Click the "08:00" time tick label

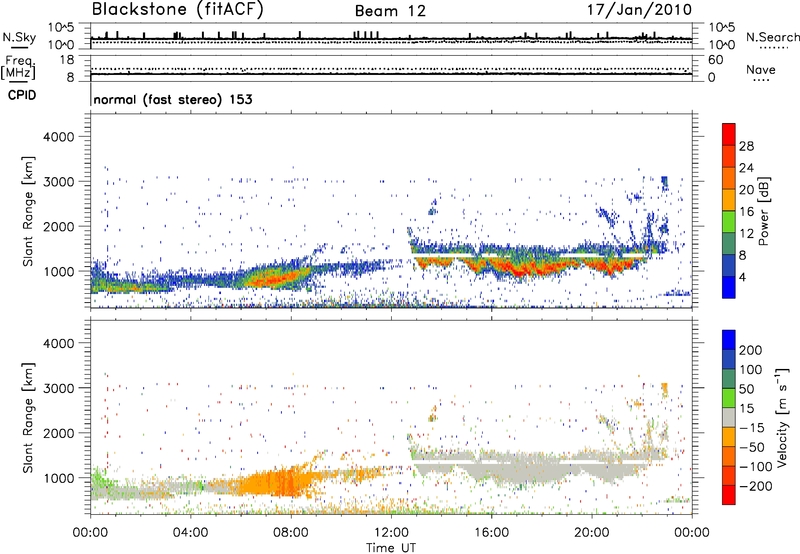point(291,533)
